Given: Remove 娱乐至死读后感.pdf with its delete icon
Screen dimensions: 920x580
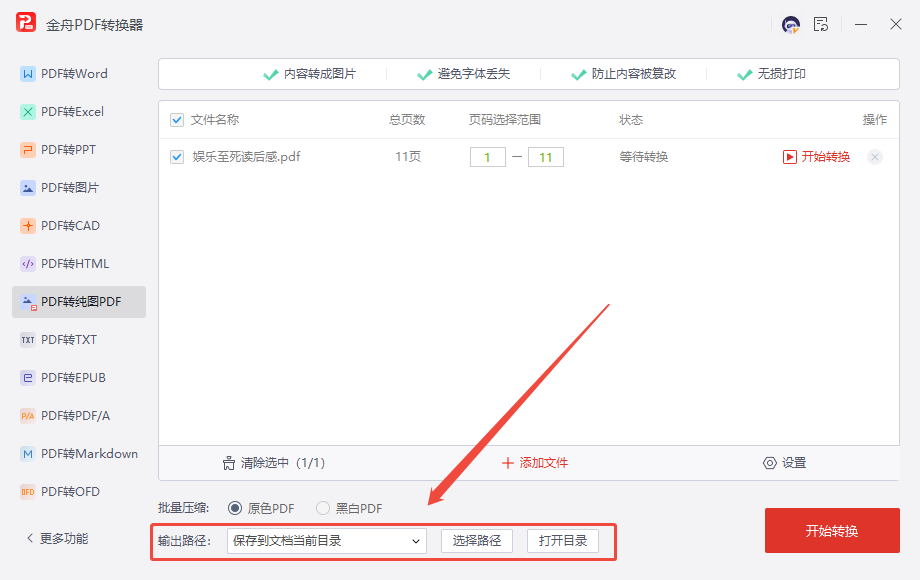Looking at the screenshot, I should [x=874, y=157].
